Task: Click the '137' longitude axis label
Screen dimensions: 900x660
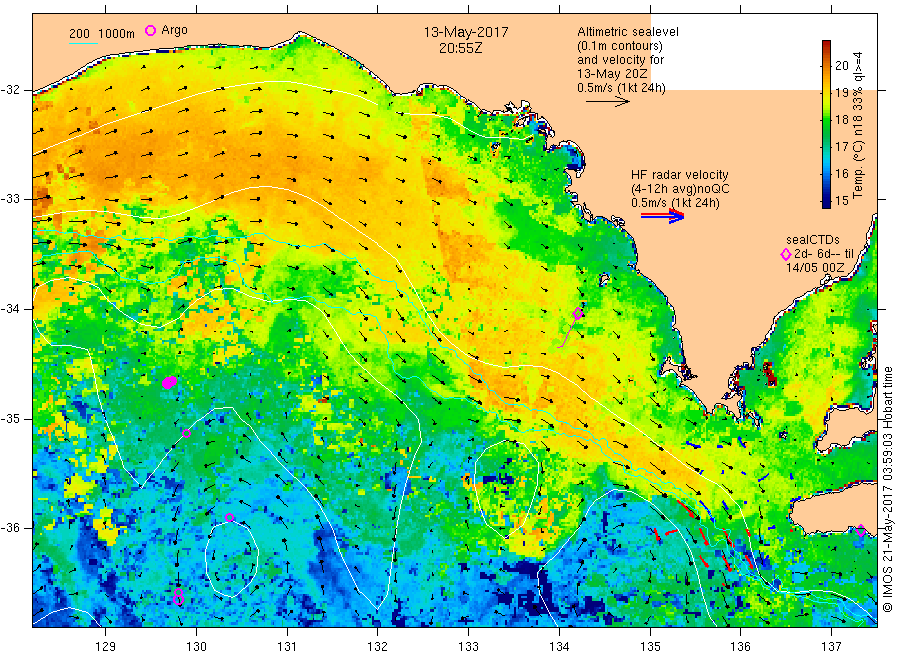Action: coord(831,647)
